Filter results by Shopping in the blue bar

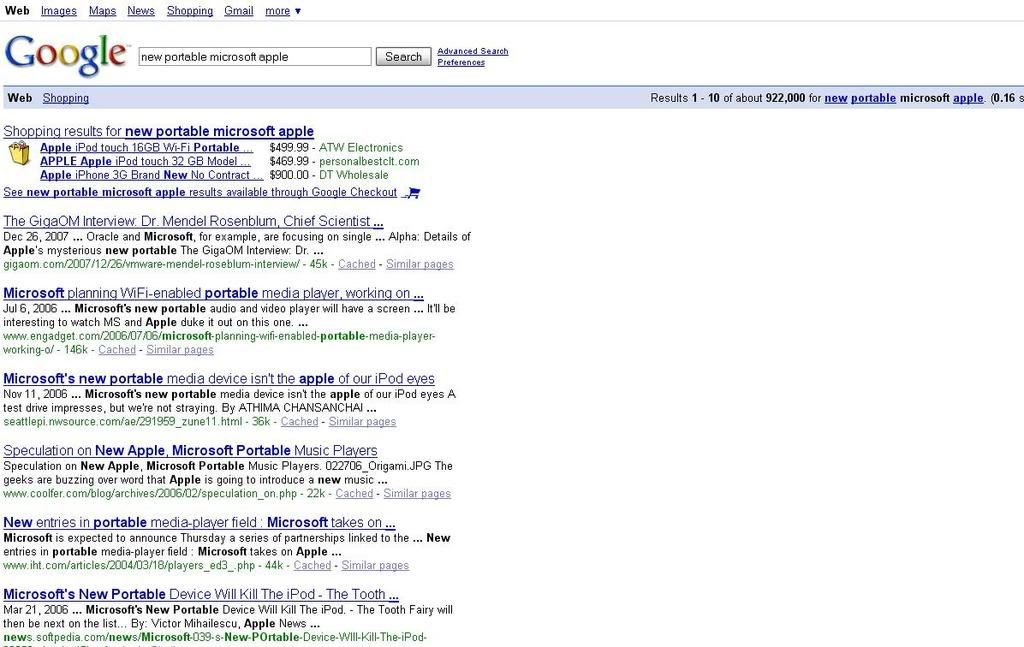coord(66,98)
